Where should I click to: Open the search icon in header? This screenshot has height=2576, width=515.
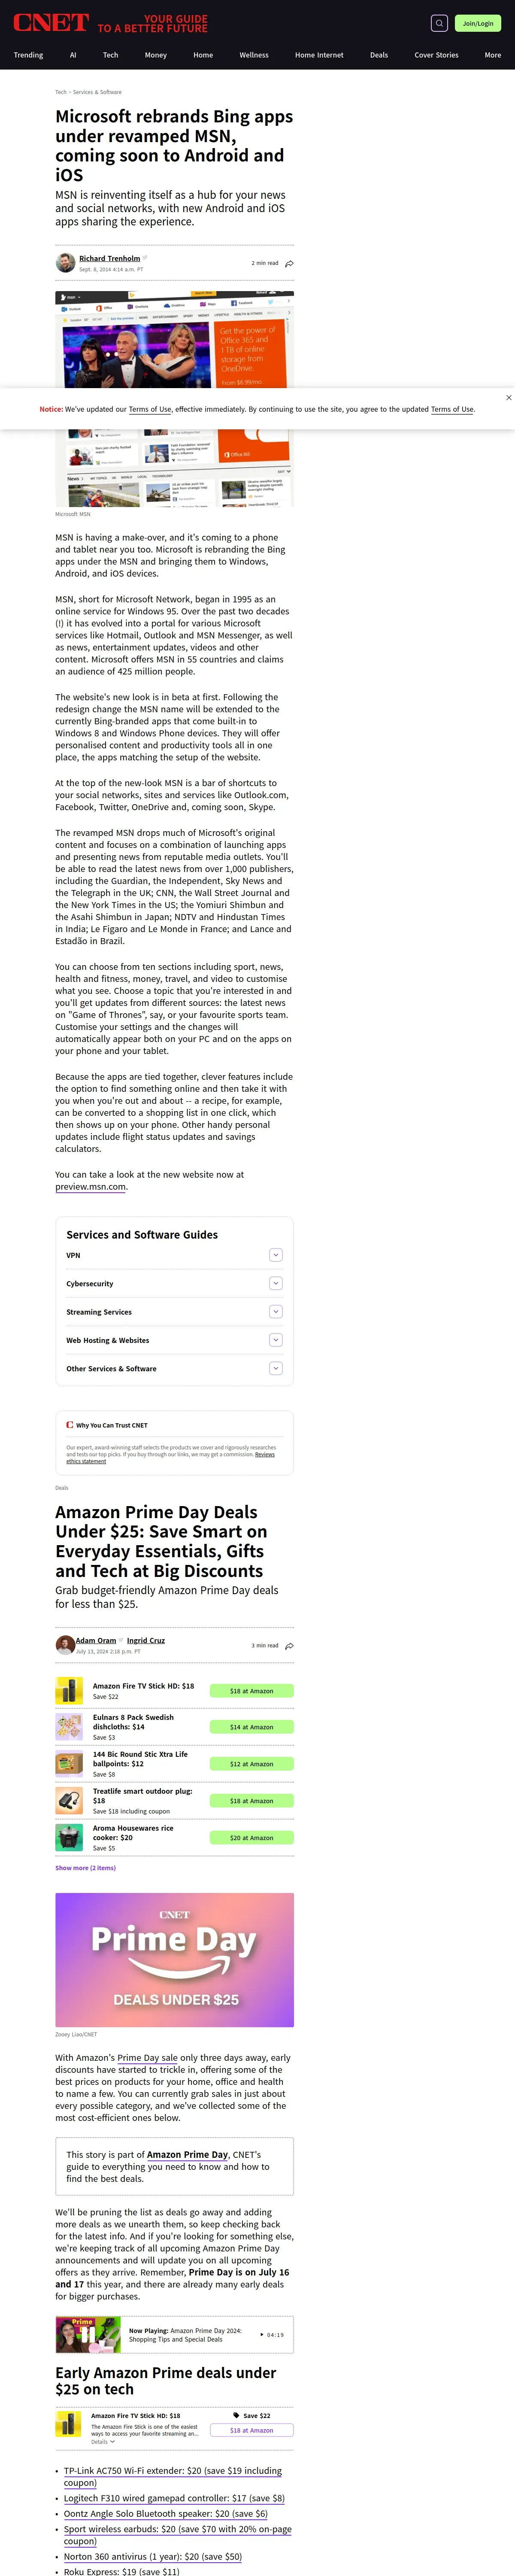click(x=439, y=23)
